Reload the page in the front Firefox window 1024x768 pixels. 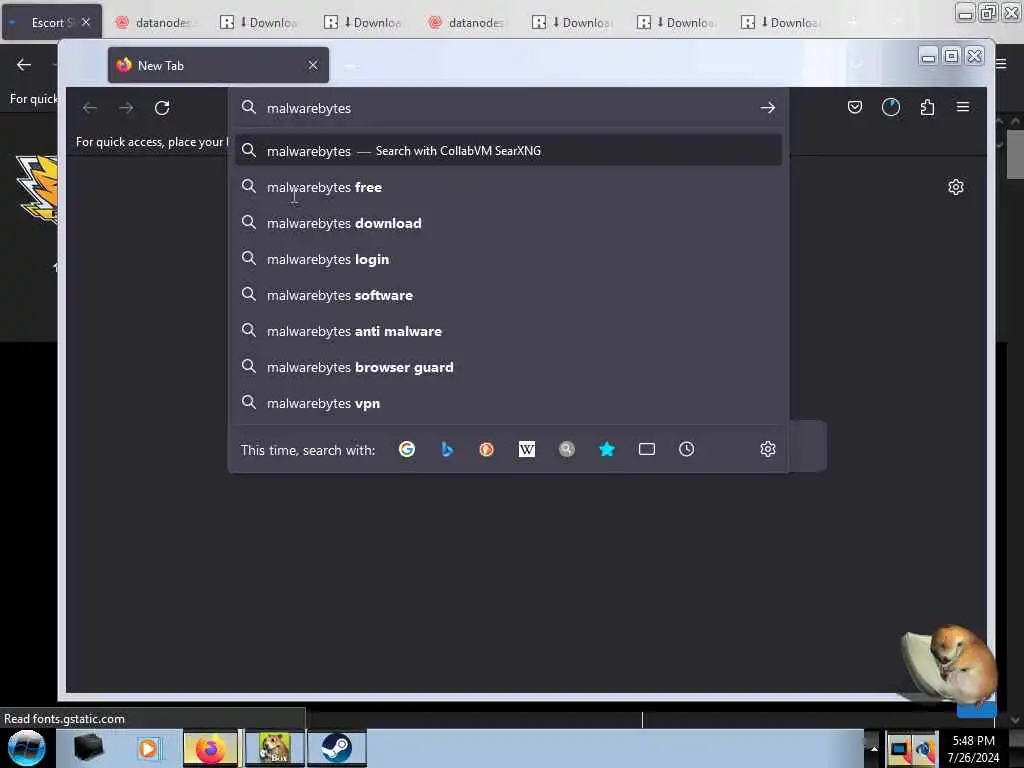coord(162,108)
